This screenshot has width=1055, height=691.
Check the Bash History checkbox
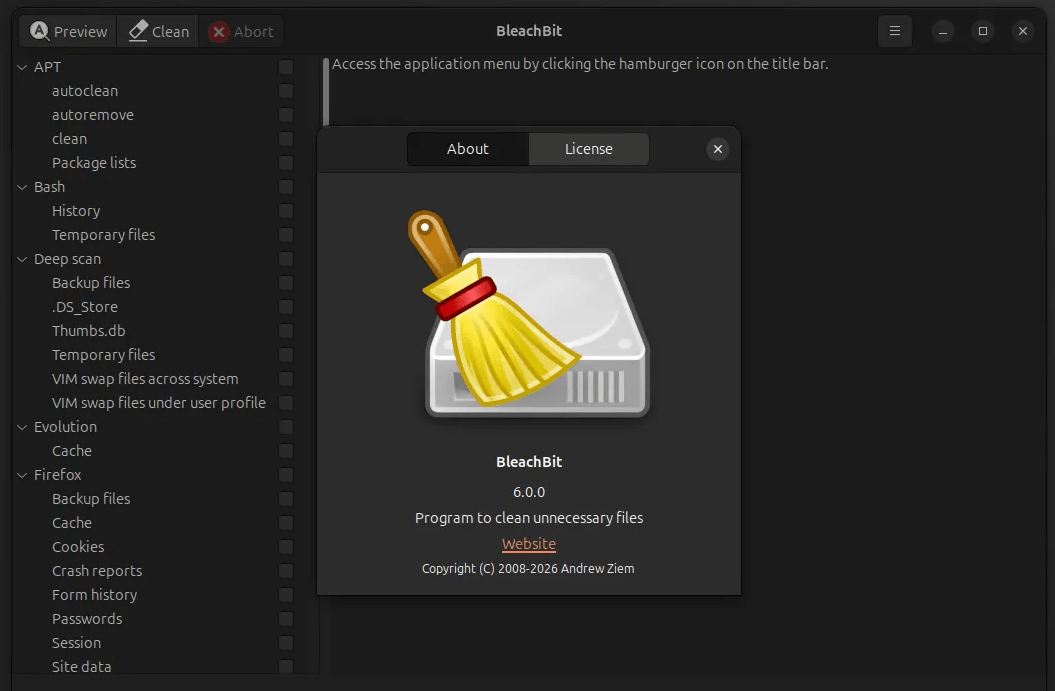pos(286,211)
